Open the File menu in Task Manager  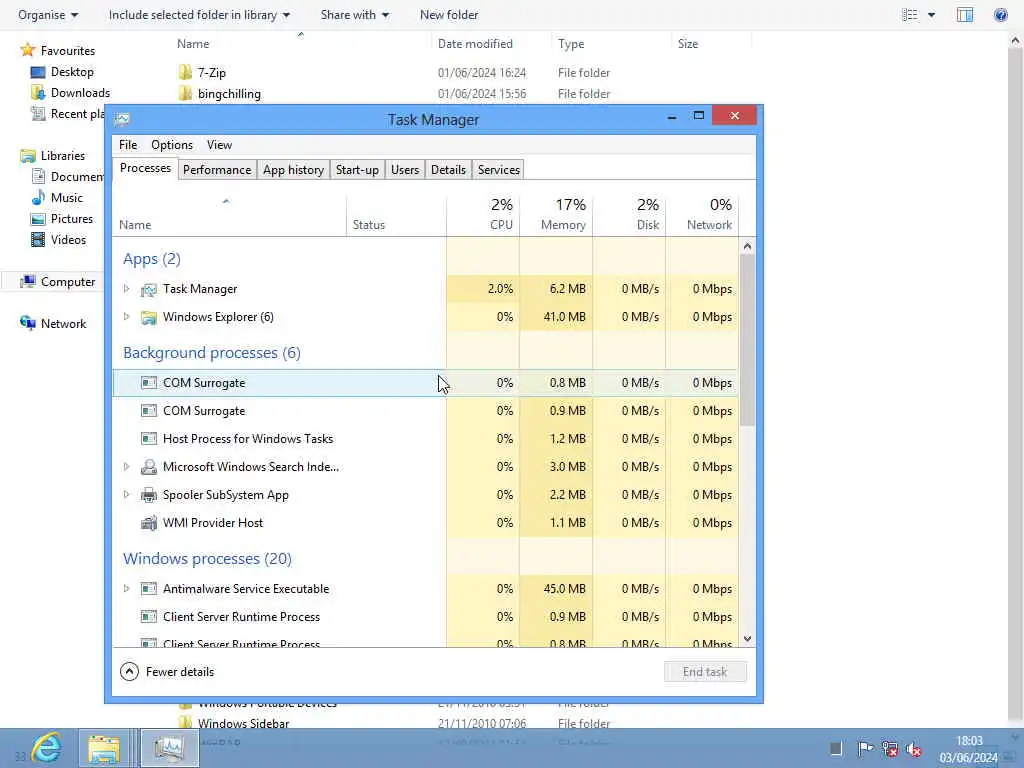pyautogui.click(x=128, y=145)
